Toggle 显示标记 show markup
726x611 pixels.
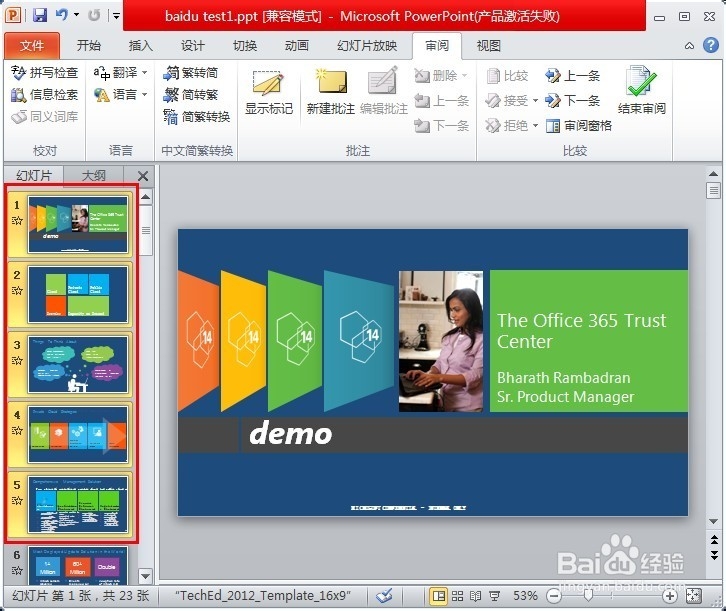(x=269, y=92)
